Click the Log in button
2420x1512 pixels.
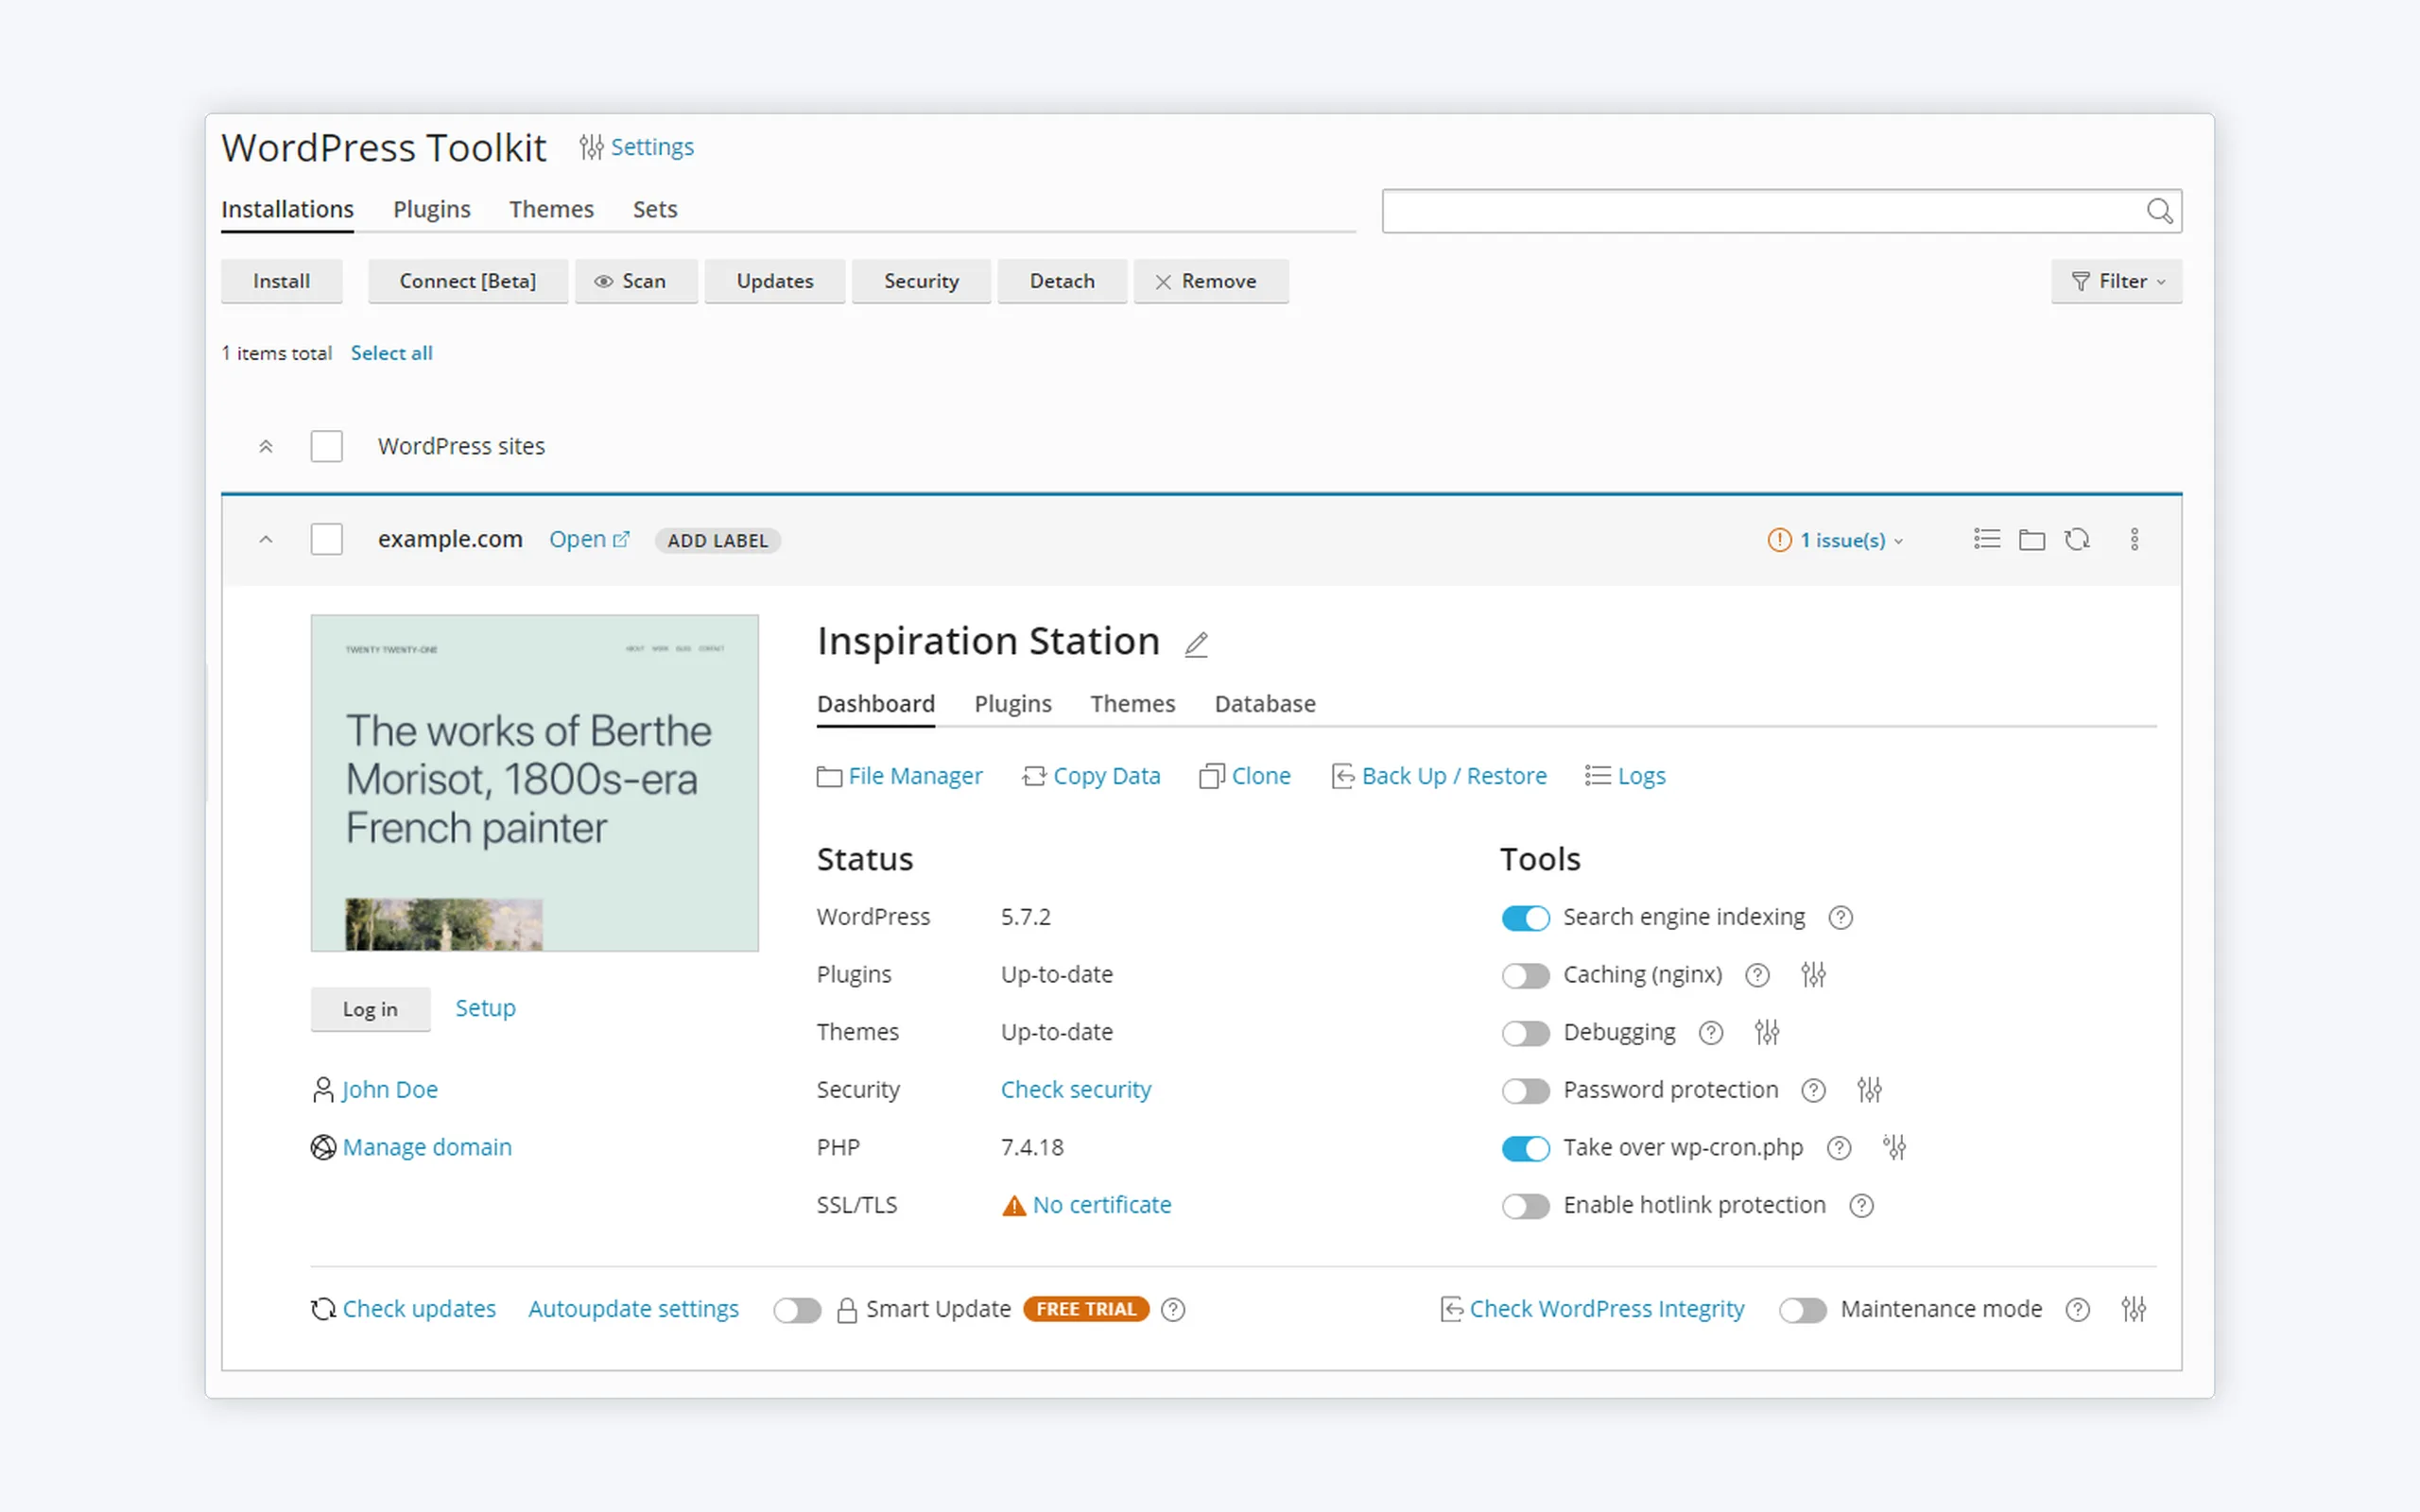370,1010
